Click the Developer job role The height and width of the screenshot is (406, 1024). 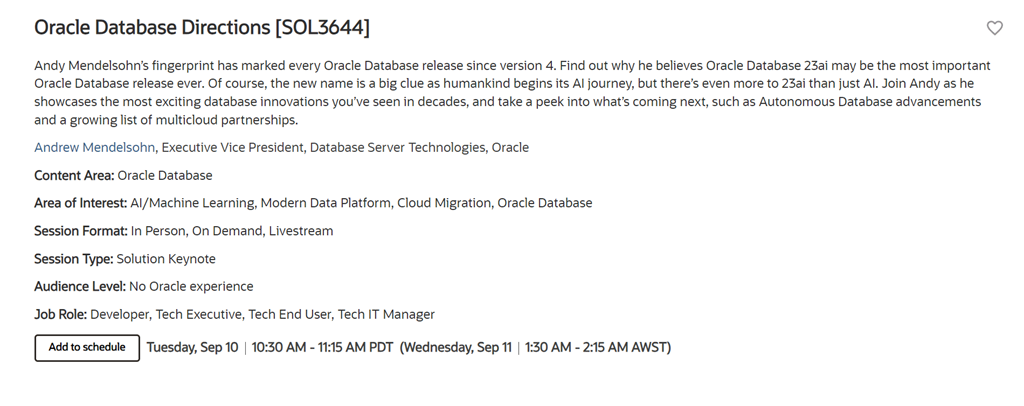coord(120,314)
